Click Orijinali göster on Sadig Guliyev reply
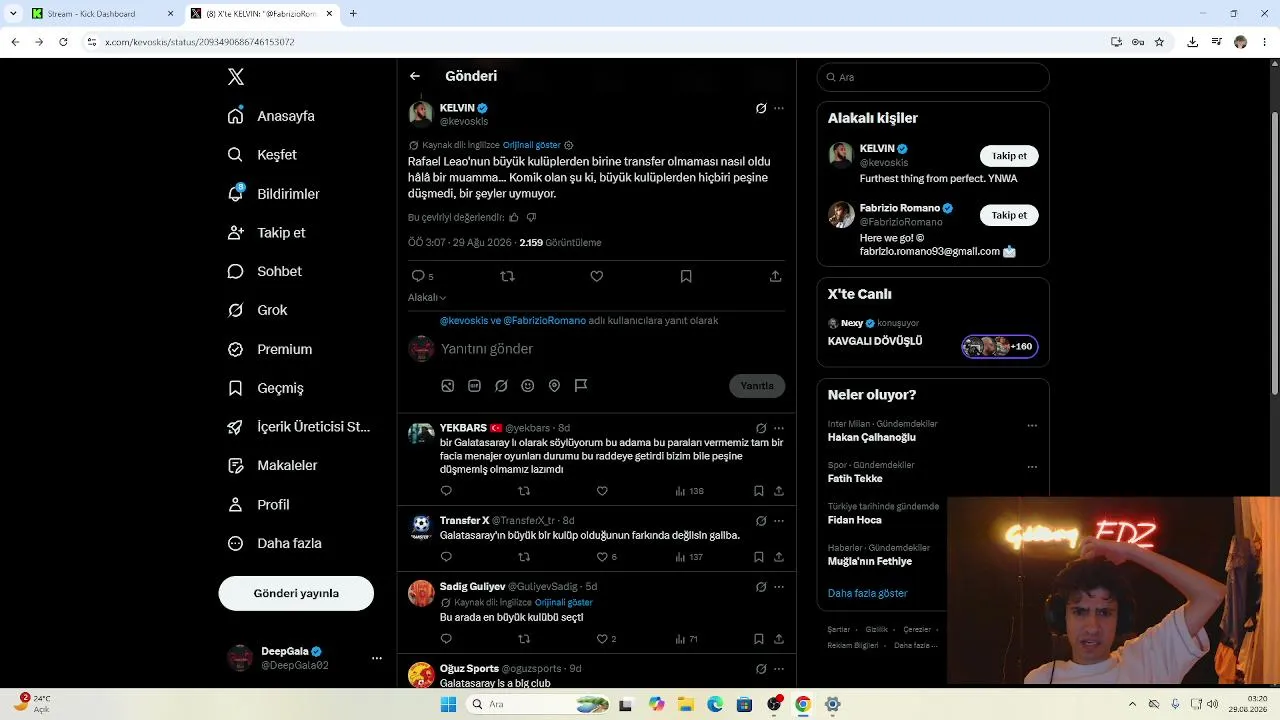The height and width of the screenshot is (720, 1280). point(564,603)
